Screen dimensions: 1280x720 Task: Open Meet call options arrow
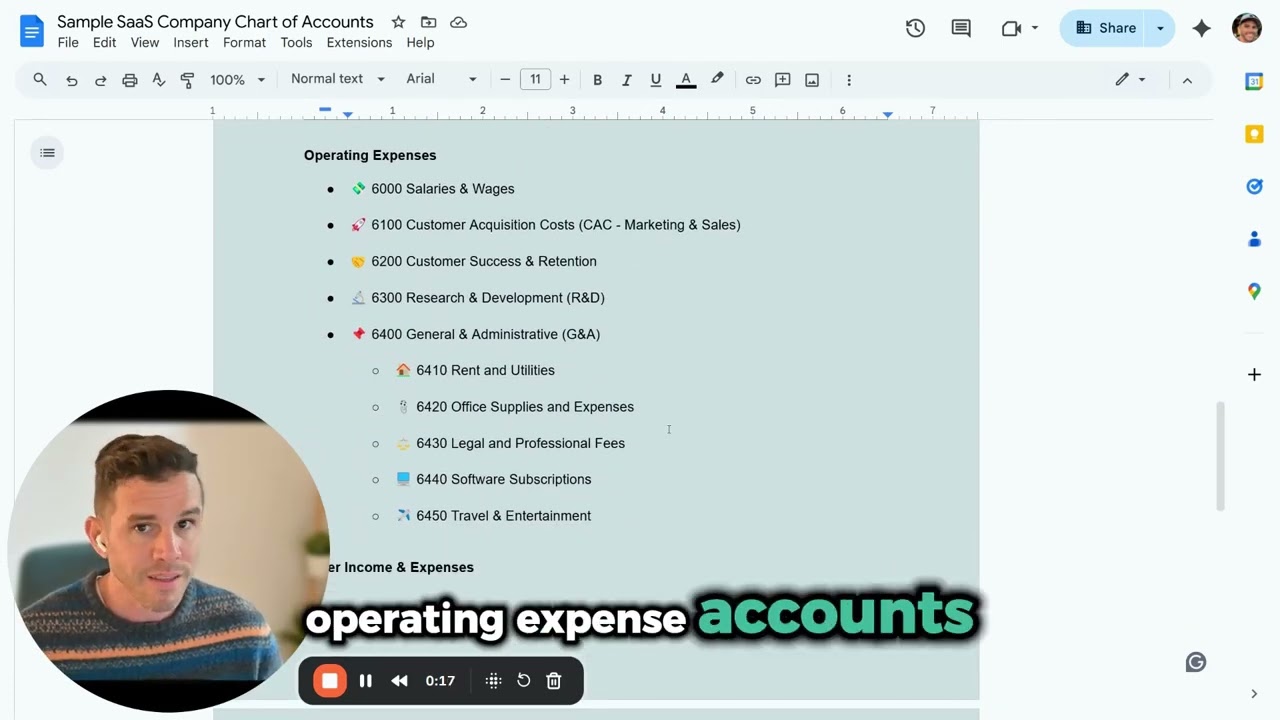(x=1034, y=28)
